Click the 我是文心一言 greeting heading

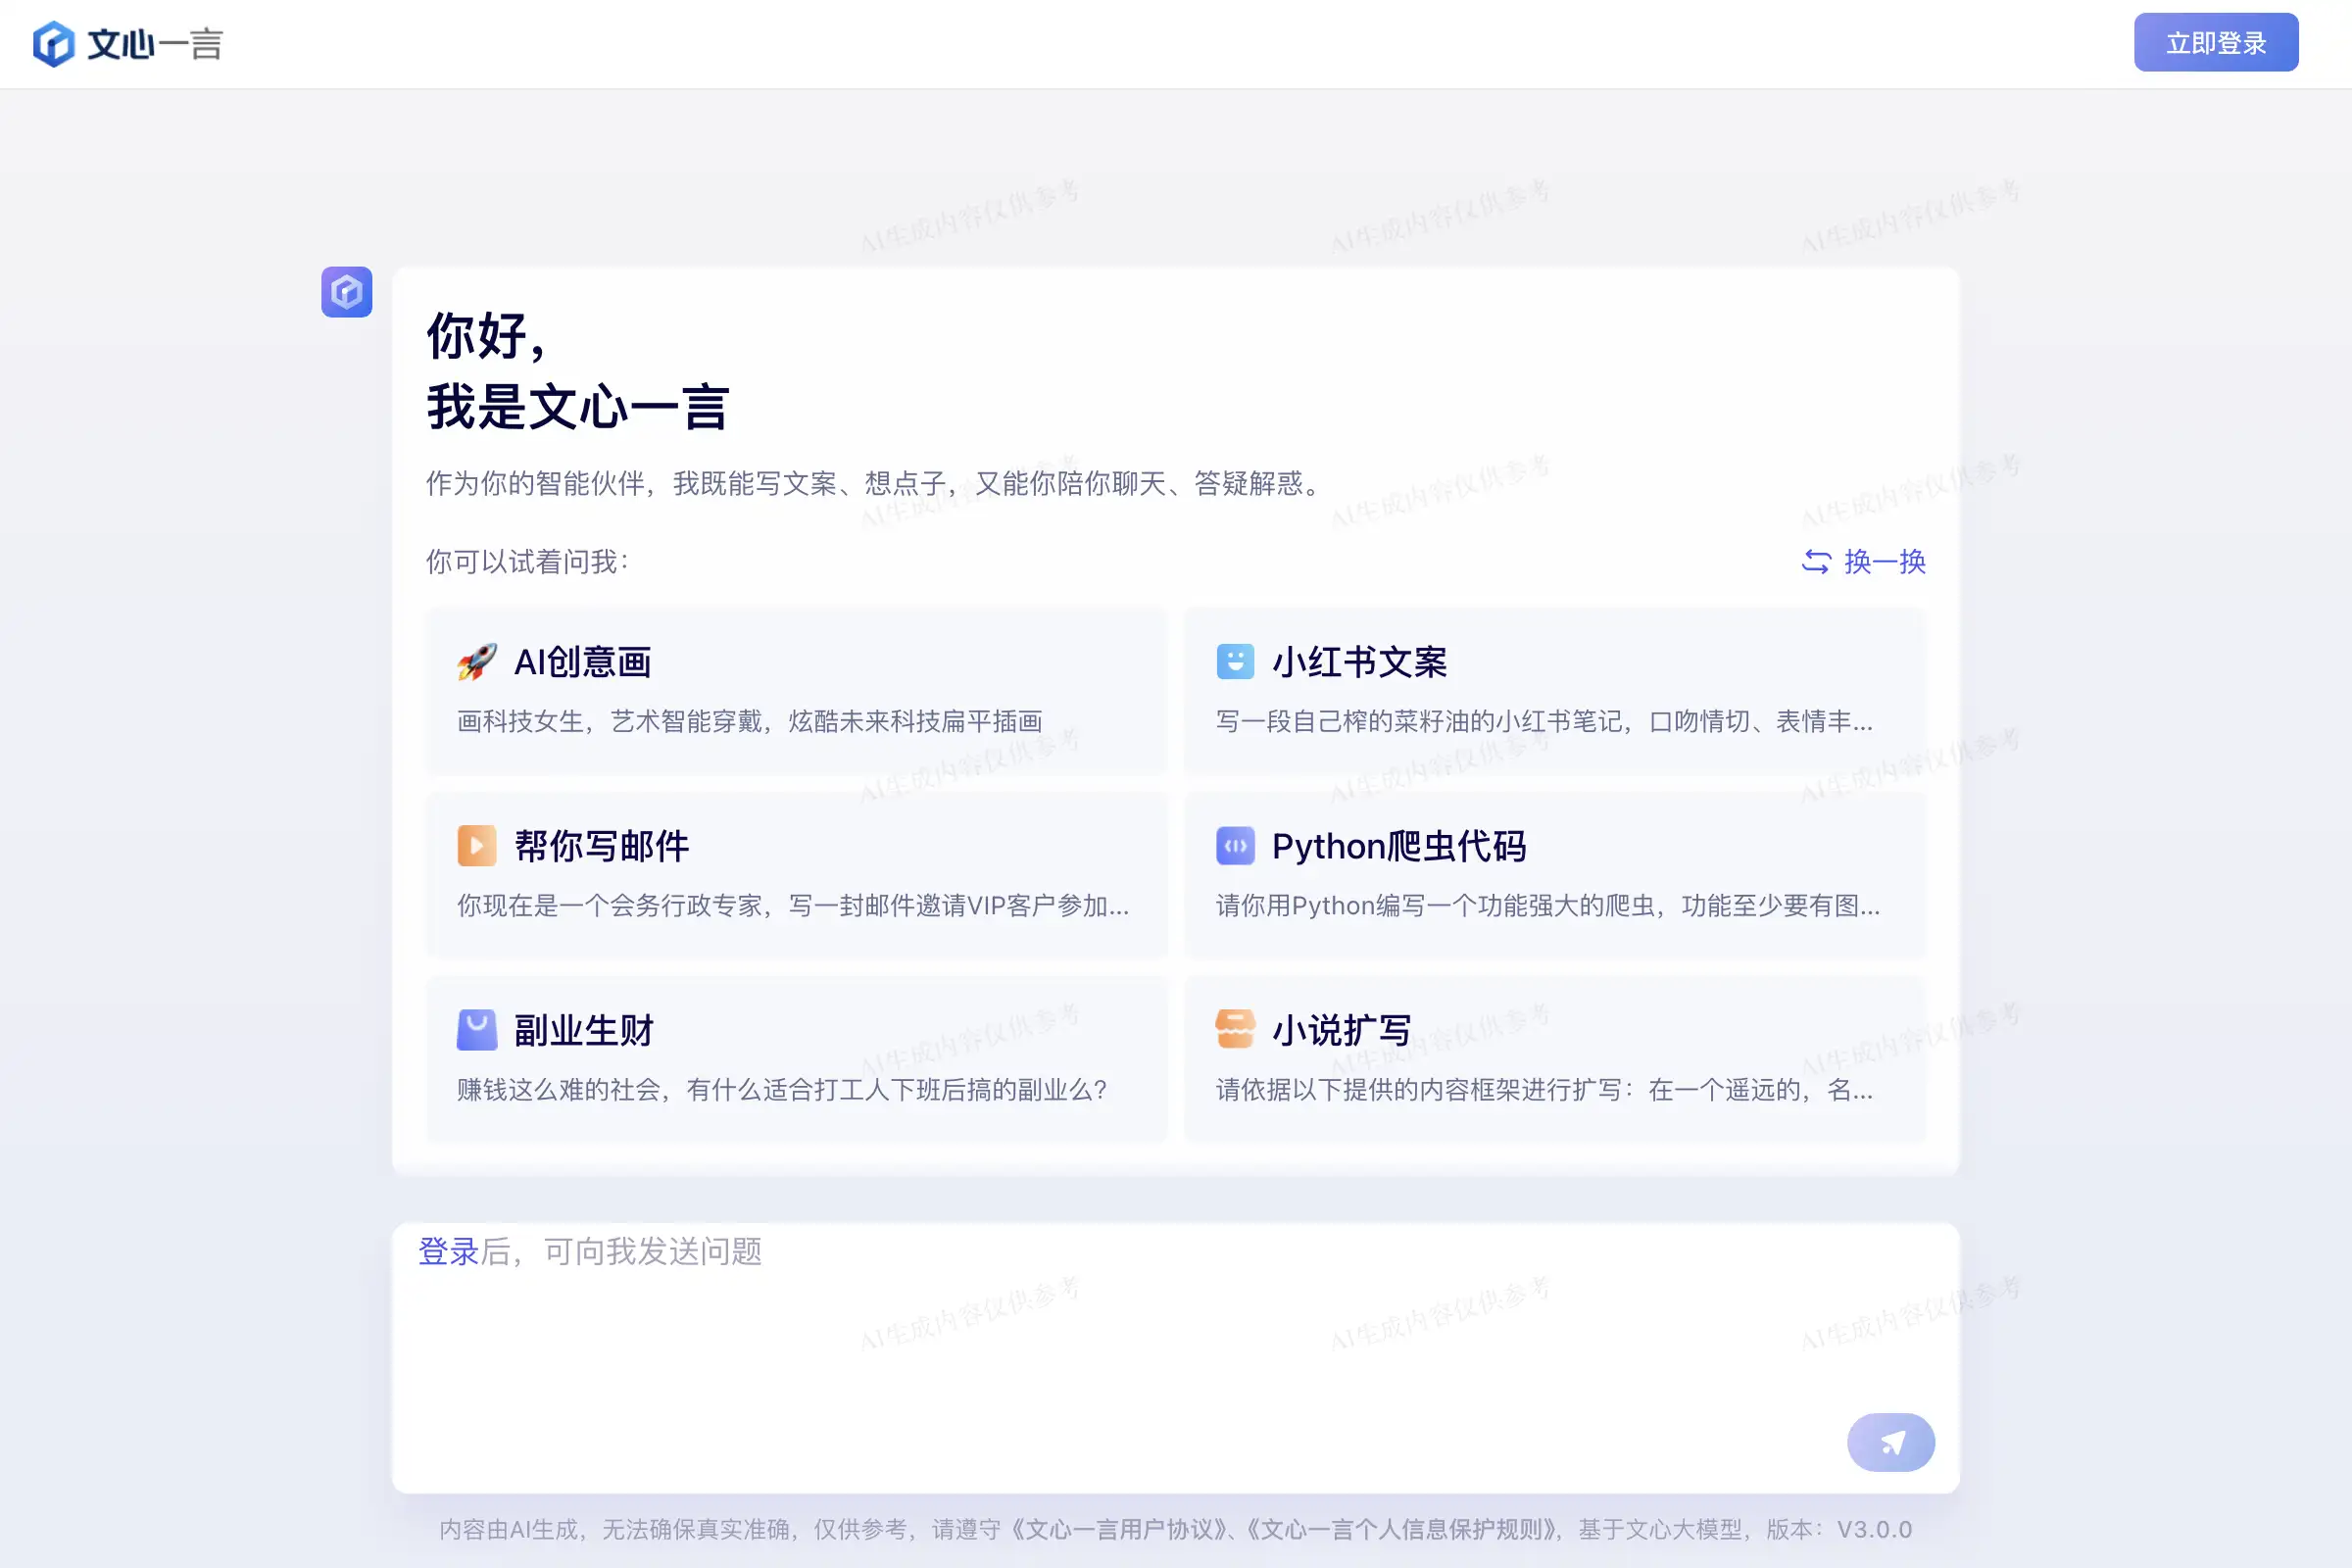point(578,408)
